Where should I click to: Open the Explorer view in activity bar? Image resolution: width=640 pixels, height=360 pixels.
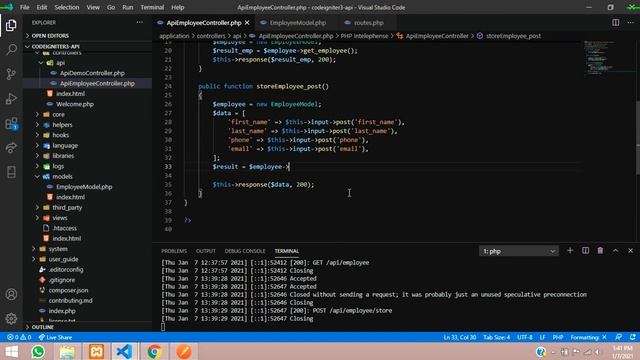11,25
